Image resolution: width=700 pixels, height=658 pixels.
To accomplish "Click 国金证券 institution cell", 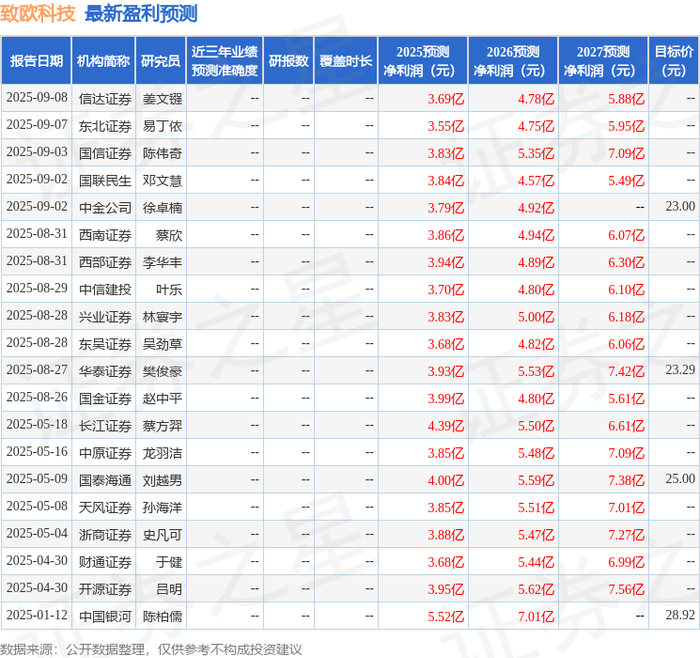I will (105, 398).
